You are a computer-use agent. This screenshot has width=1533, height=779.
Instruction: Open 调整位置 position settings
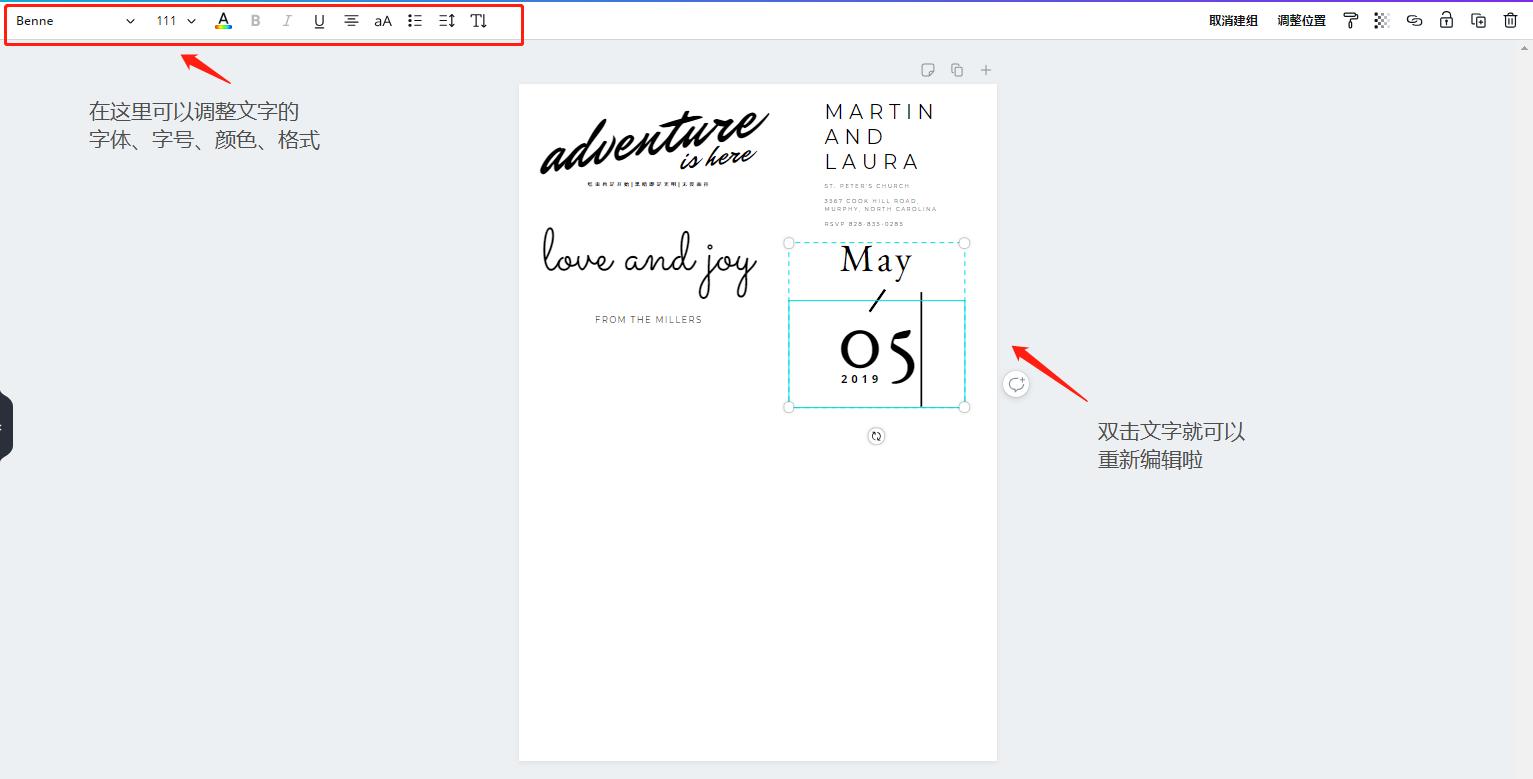pyautogui.click(x=1301, y=19)
